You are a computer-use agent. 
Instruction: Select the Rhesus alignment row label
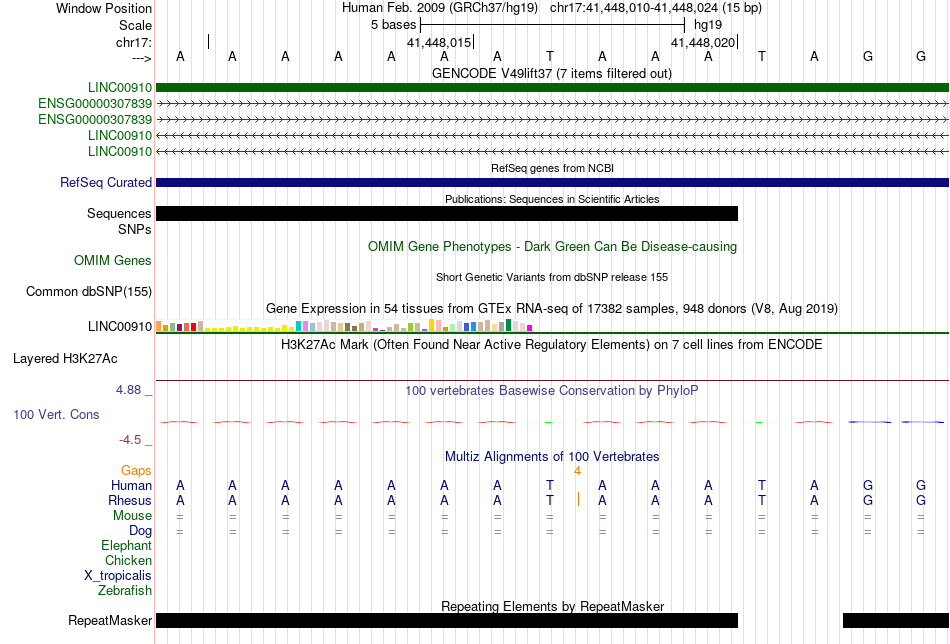click(x=130, y=500)
